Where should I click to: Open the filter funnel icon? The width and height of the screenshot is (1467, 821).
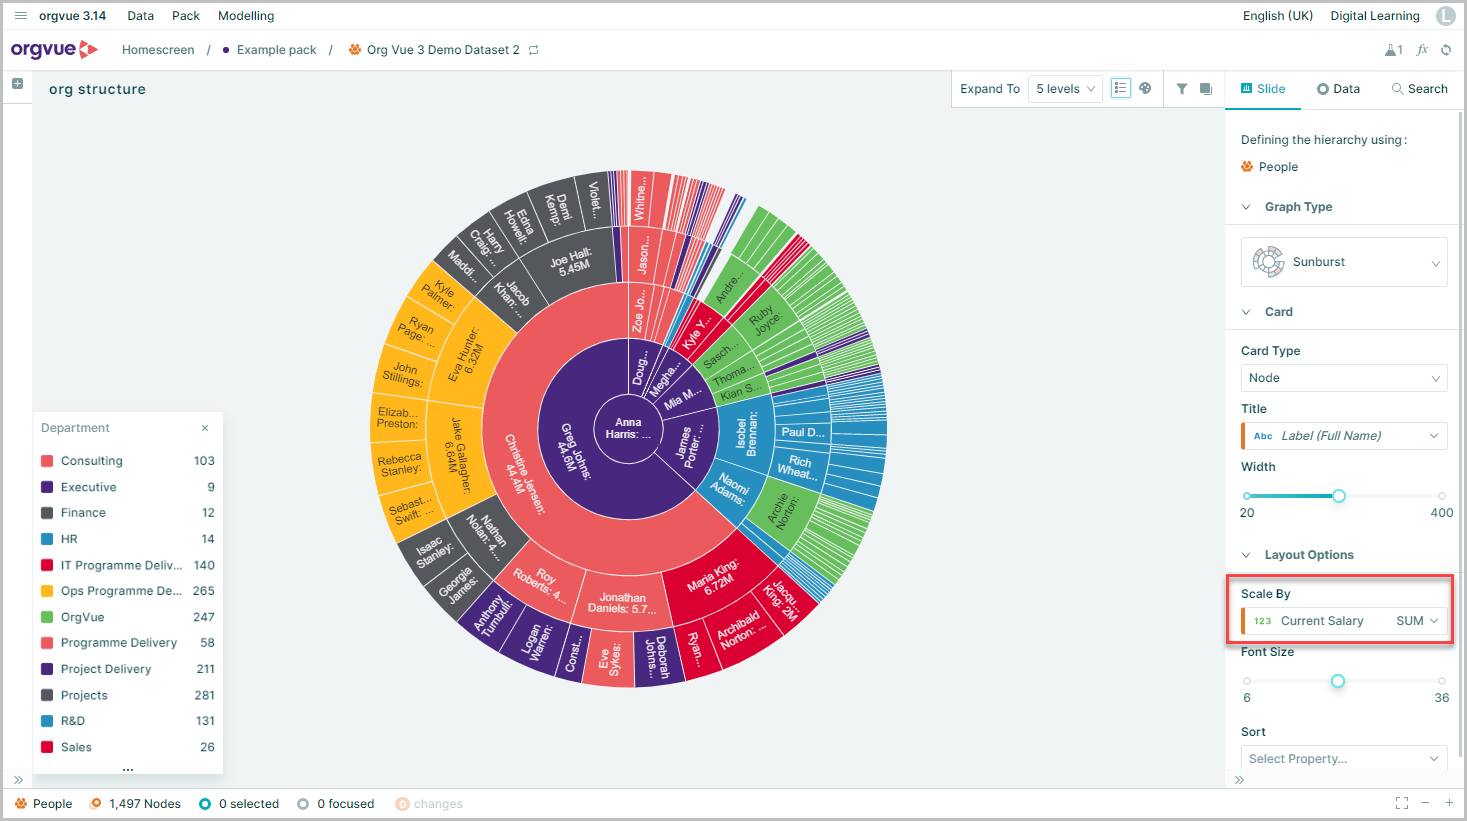(x=1182, y=88)
